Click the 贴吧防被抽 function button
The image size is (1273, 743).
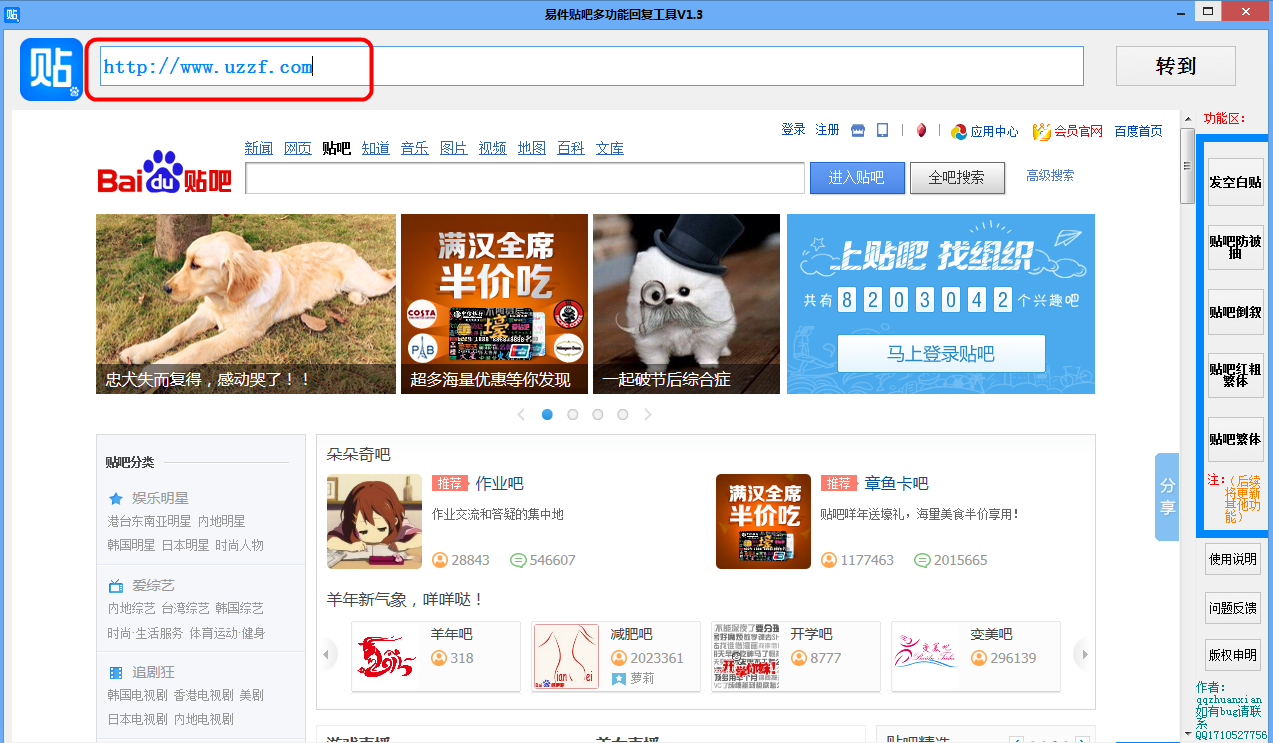coord(1235,247)
